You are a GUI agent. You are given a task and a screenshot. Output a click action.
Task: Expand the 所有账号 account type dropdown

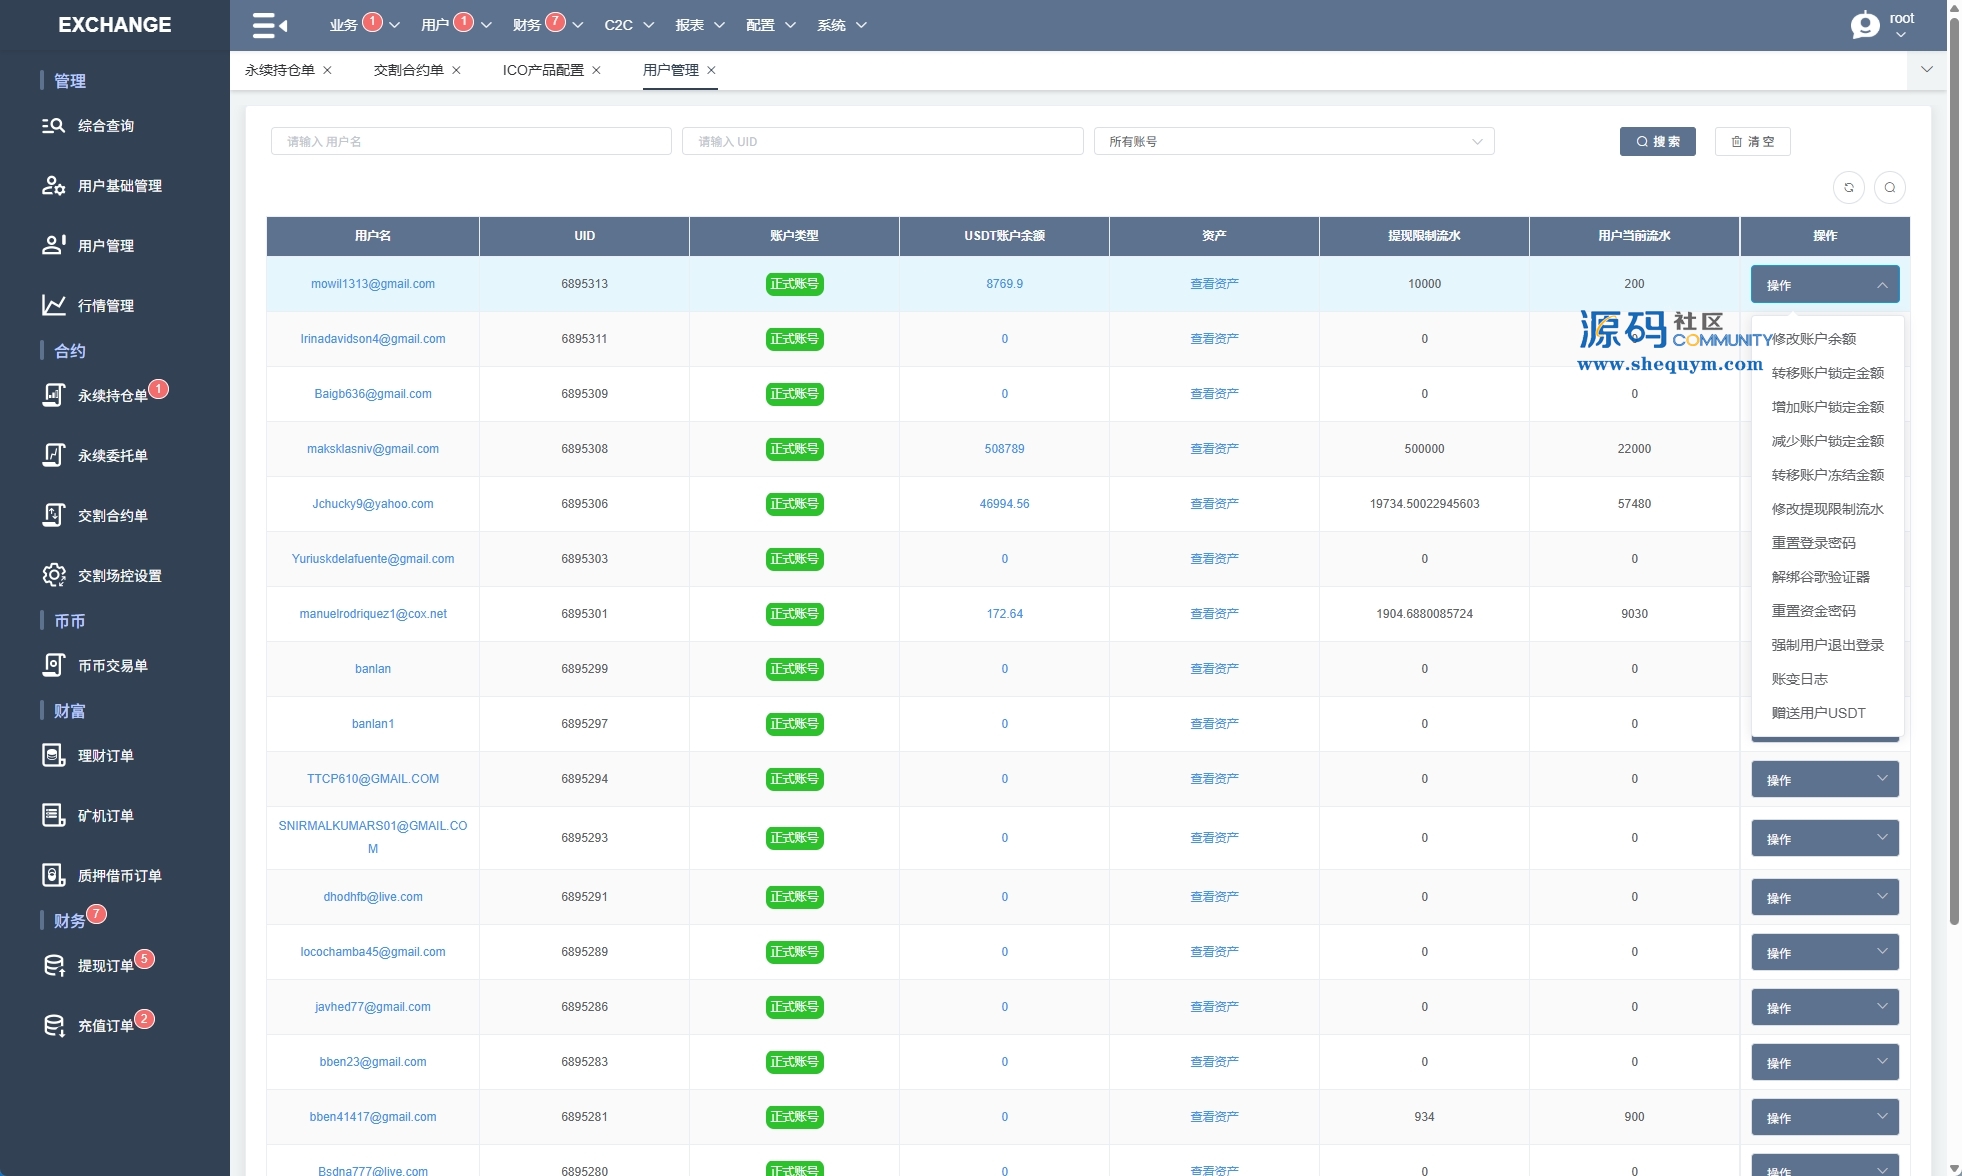coord(1293,141)
